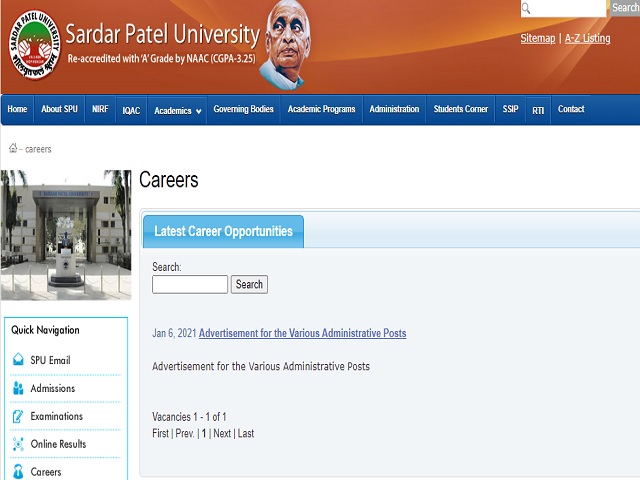
Task: Click the Online Results sidebar link
Action: 58,444
